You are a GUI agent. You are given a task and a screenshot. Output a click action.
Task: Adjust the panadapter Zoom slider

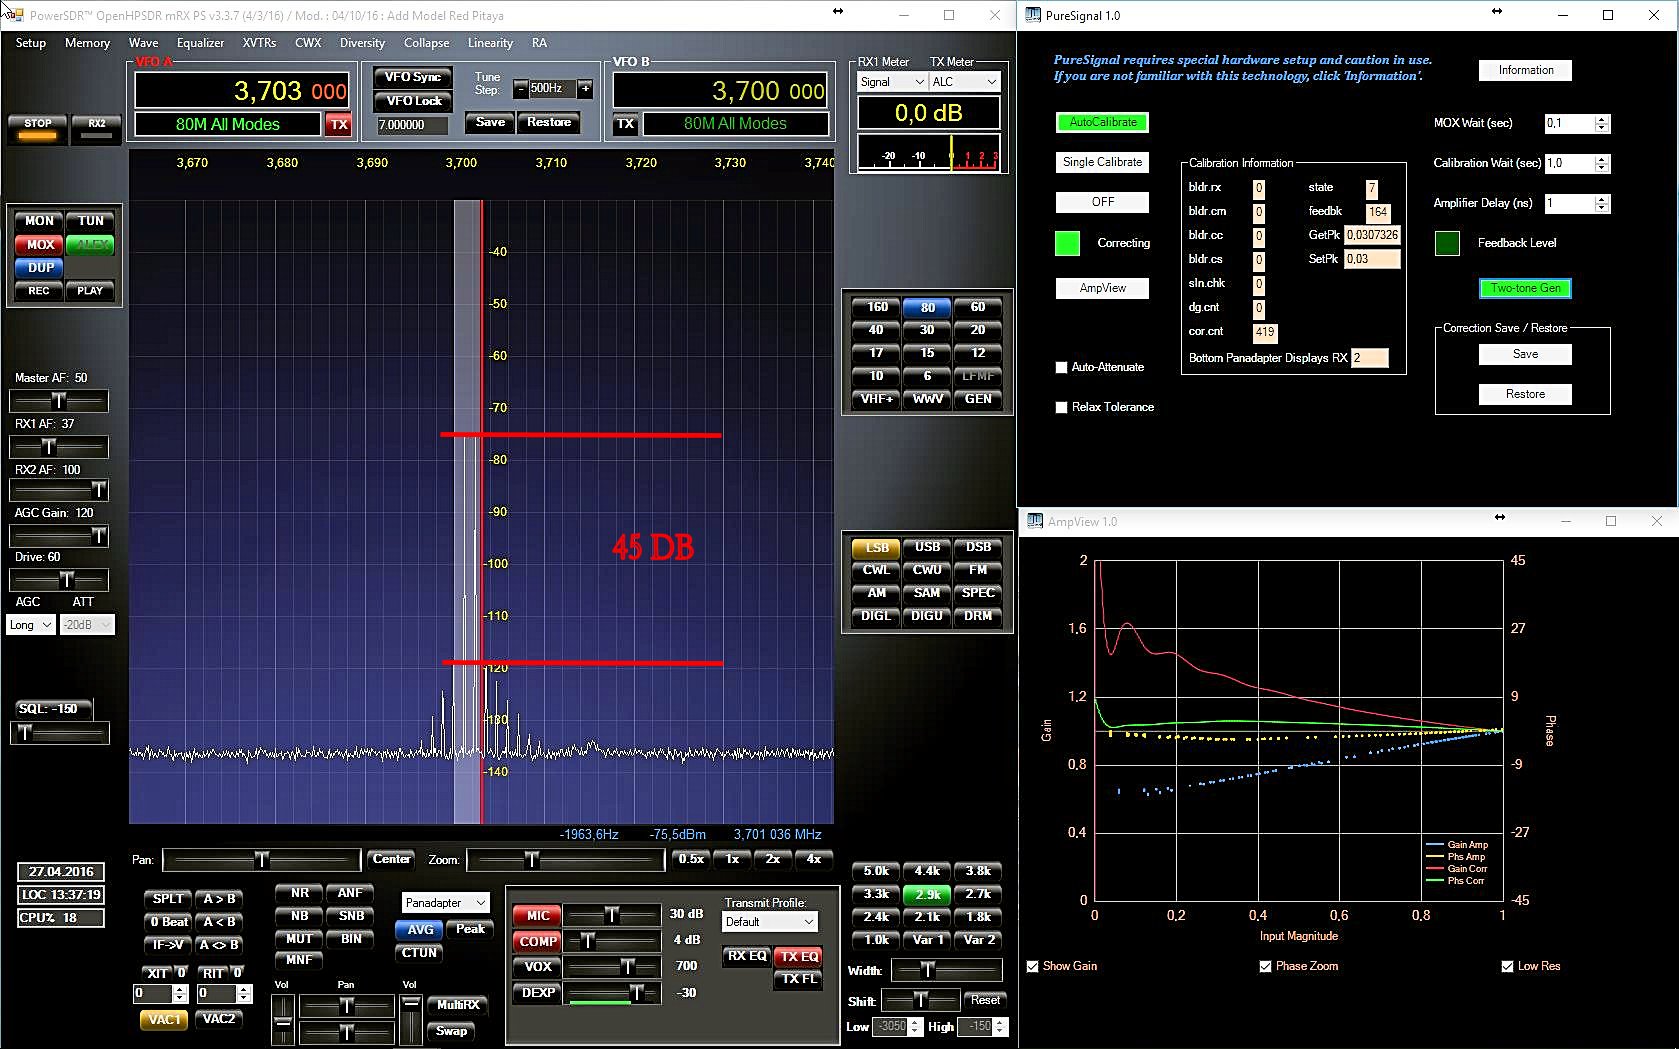[x=566, y=860]
